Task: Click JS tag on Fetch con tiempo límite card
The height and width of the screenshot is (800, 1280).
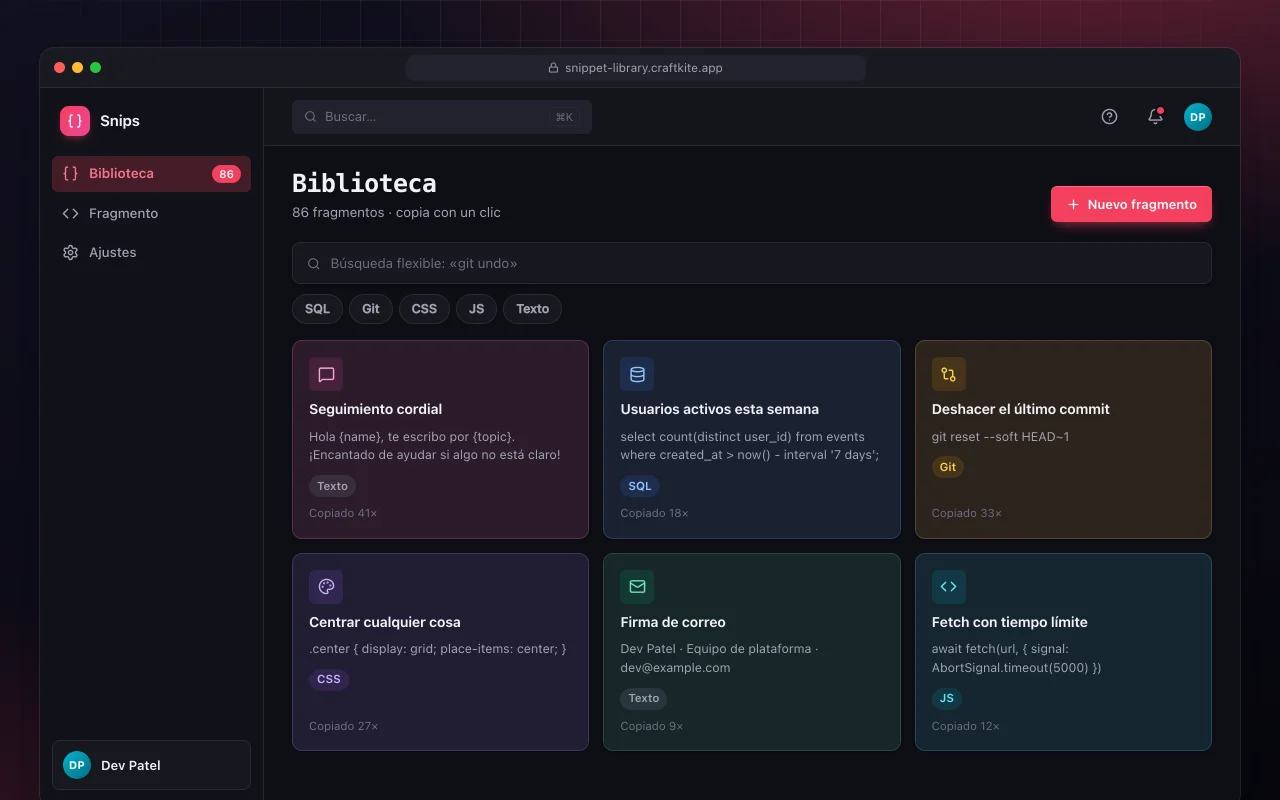Action: coord(946,698)
